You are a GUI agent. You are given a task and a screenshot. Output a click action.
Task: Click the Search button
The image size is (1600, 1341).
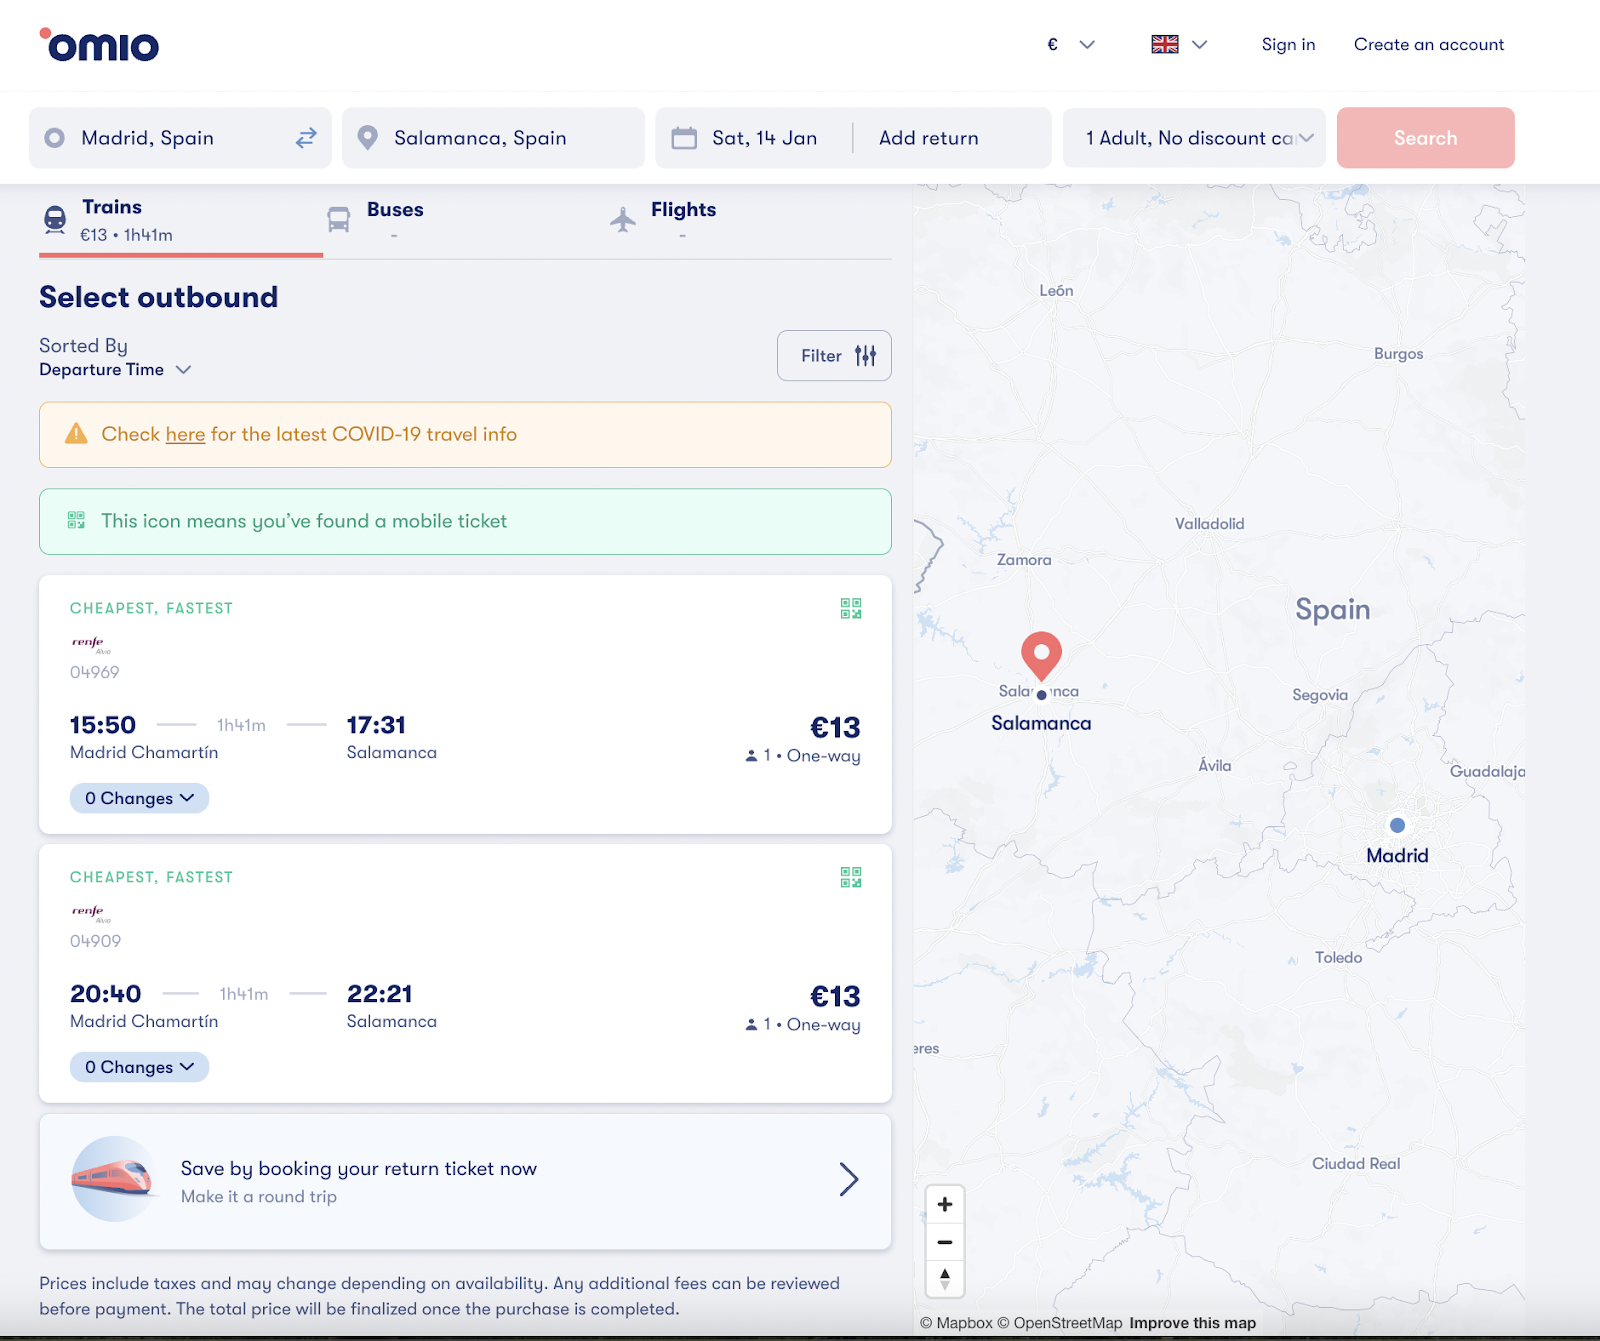click(1425, 138)
